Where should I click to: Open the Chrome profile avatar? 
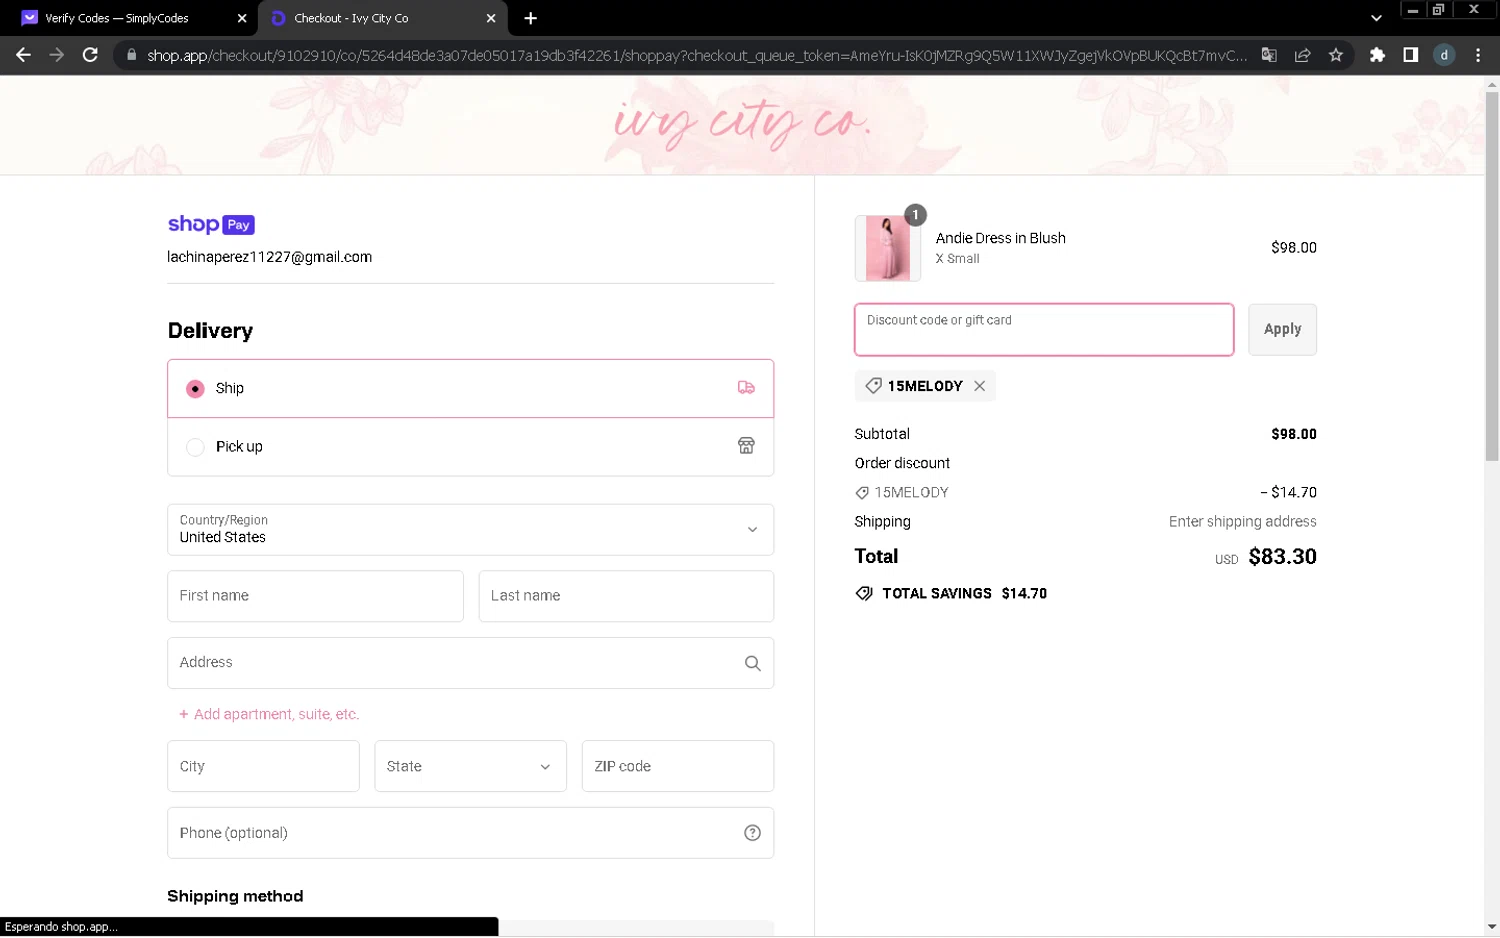click(1444, 55)
